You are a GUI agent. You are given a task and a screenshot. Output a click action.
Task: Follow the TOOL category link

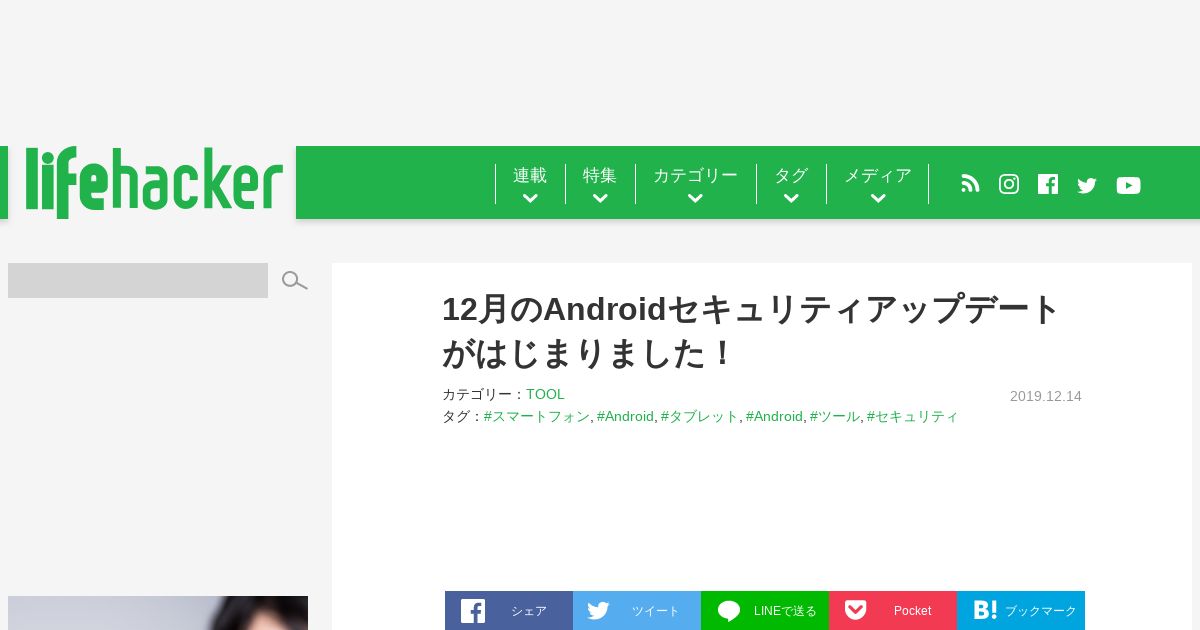click(x=545, y=394)
